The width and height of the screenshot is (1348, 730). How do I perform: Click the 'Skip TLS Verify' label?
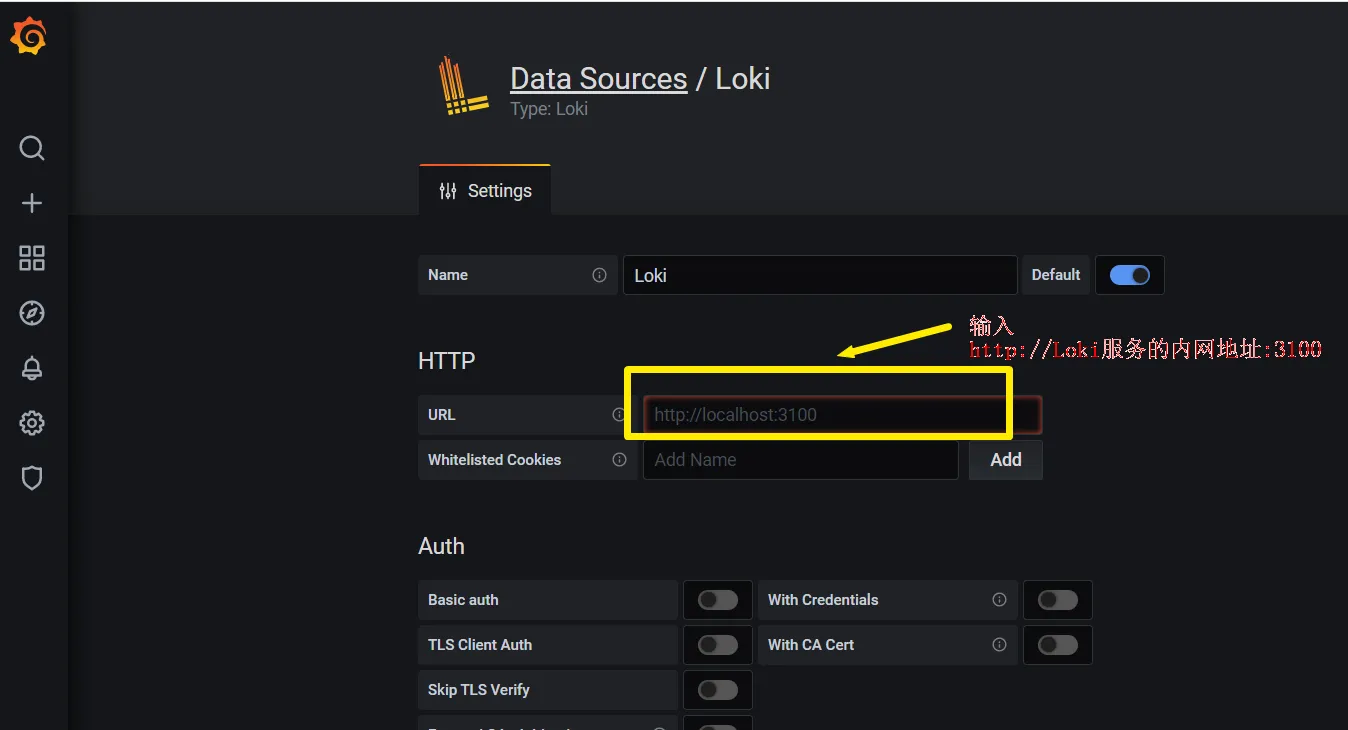click(479, 690)
